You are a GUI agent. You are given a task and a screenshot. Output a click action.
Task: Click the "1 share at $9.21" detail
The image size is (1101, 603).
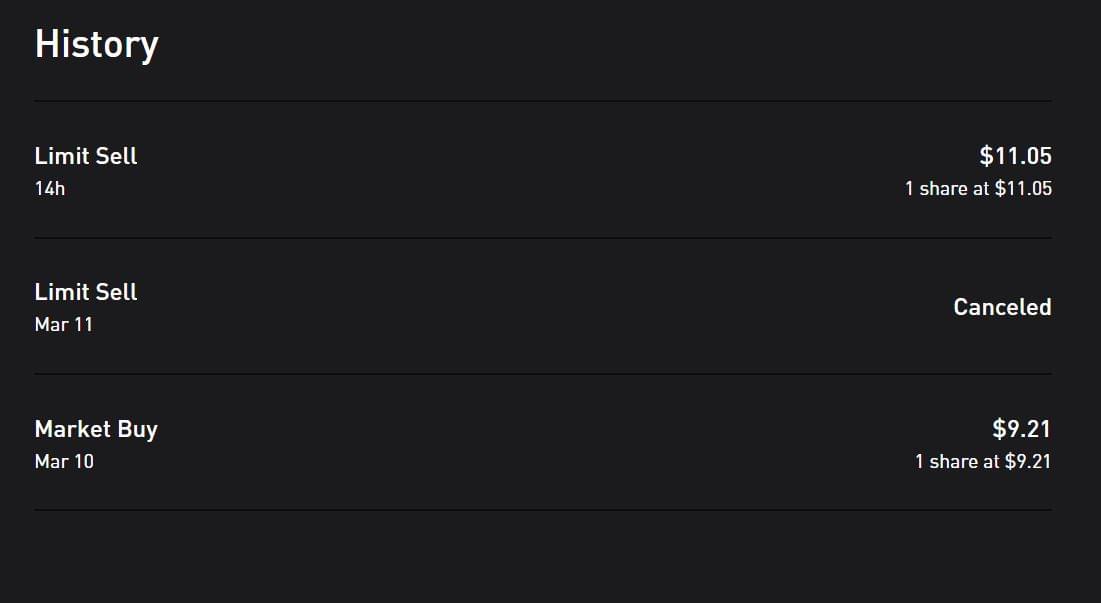[x=983, y=461]
